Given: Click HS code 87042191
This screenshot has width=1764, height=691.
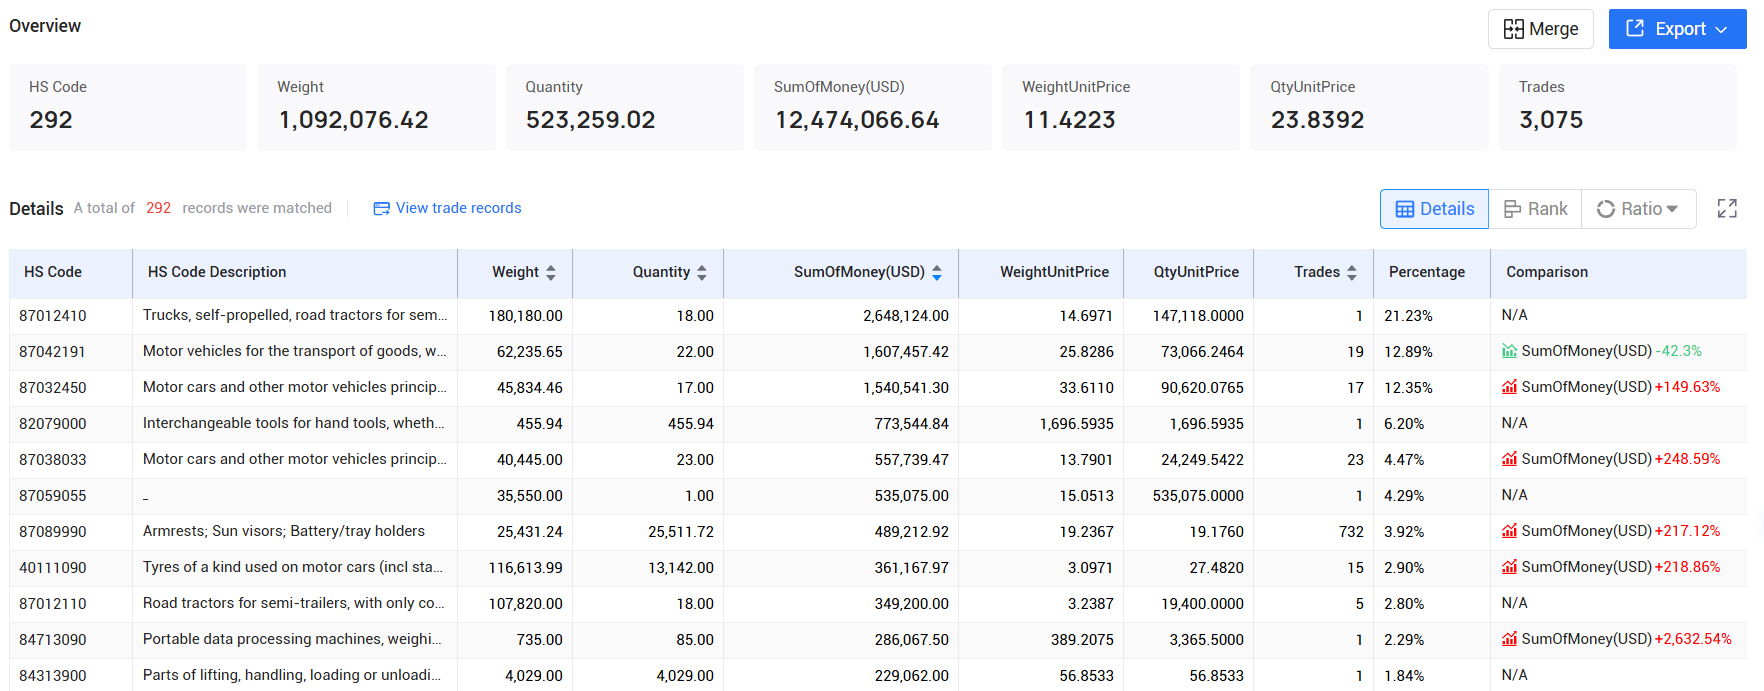Looking at the screenshot, I should (x=53, y=352).
